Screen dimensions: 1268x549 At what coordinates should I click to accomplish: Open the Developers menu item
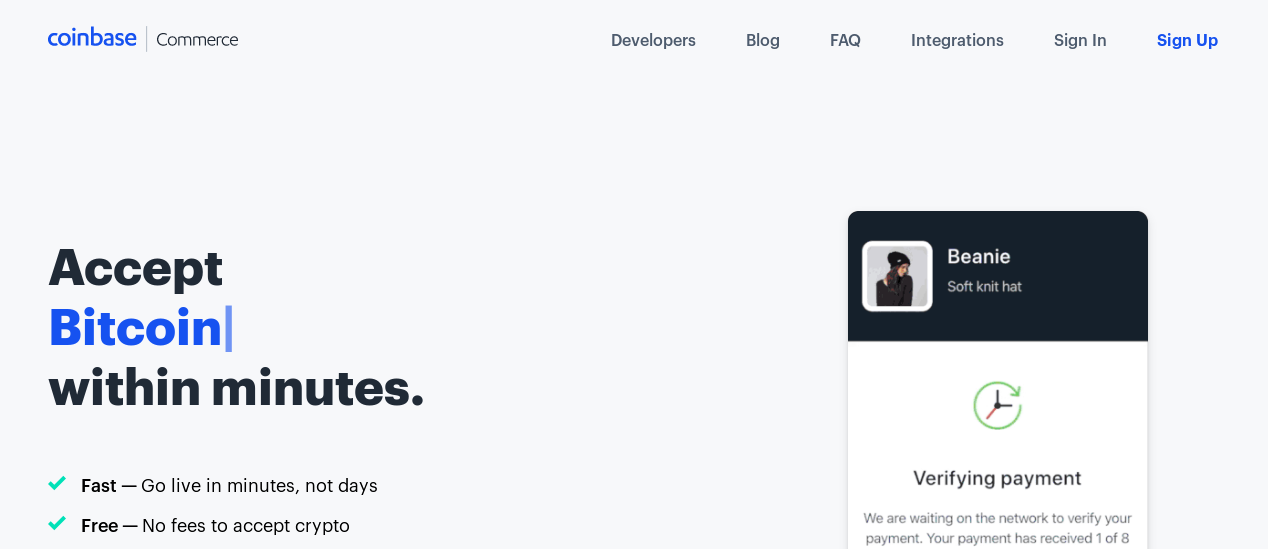[x=653, y=40]
